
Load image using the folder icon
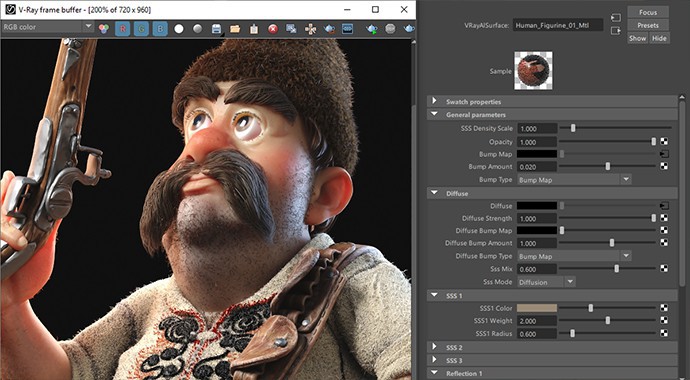tap(235, 29)
